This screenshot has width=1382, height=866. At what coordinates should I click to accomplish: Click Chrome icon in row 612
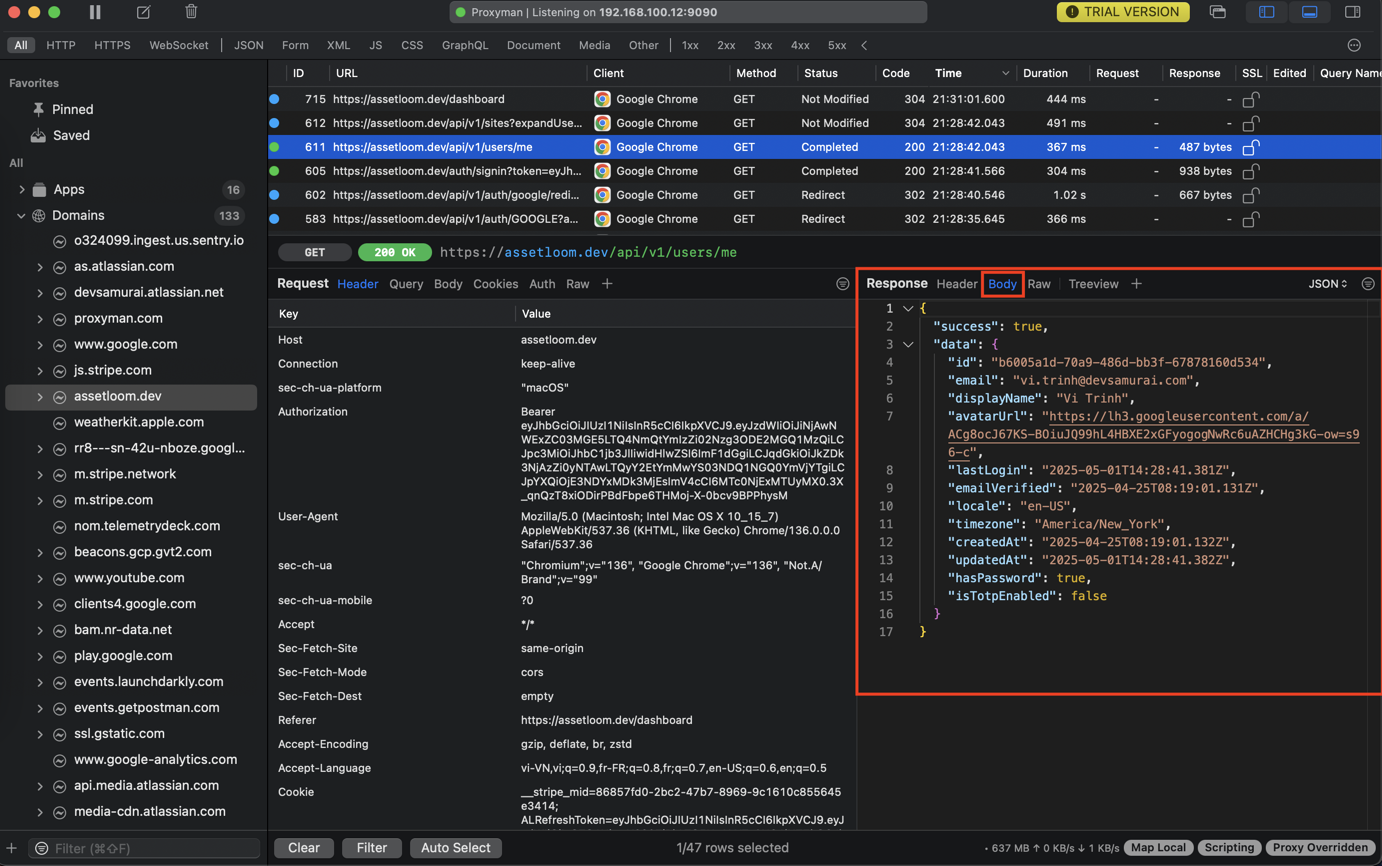point(602,123)
